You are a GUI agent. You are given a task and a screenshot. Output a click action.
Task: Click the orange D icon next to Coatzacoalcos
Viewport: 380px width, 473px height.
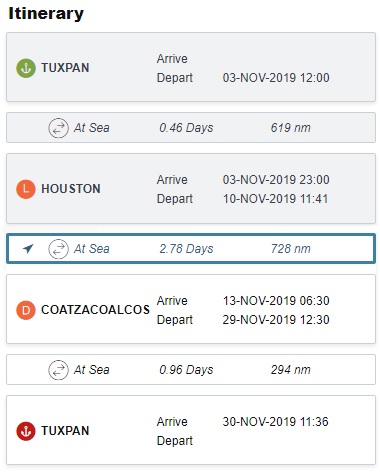click(x=26, y=310)
